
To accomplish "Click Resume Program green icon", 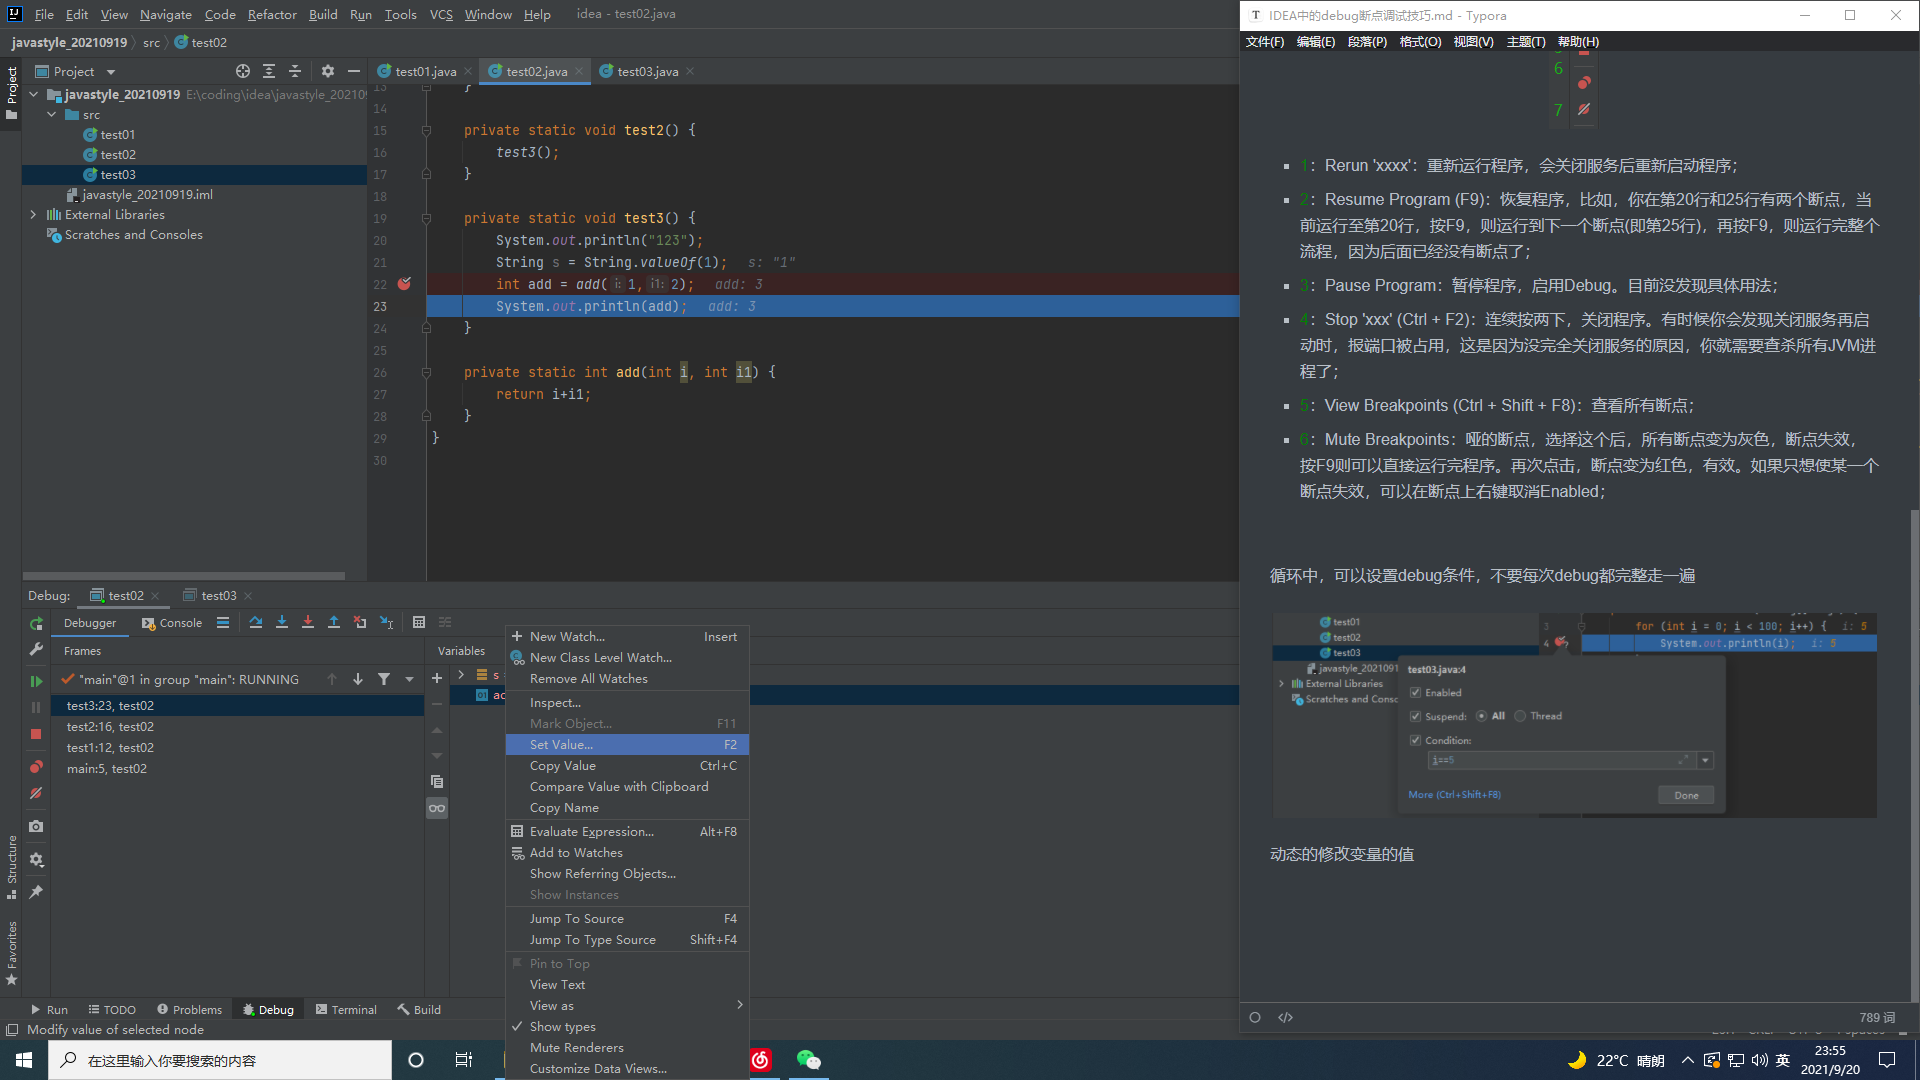I will [x=36, y=681].
